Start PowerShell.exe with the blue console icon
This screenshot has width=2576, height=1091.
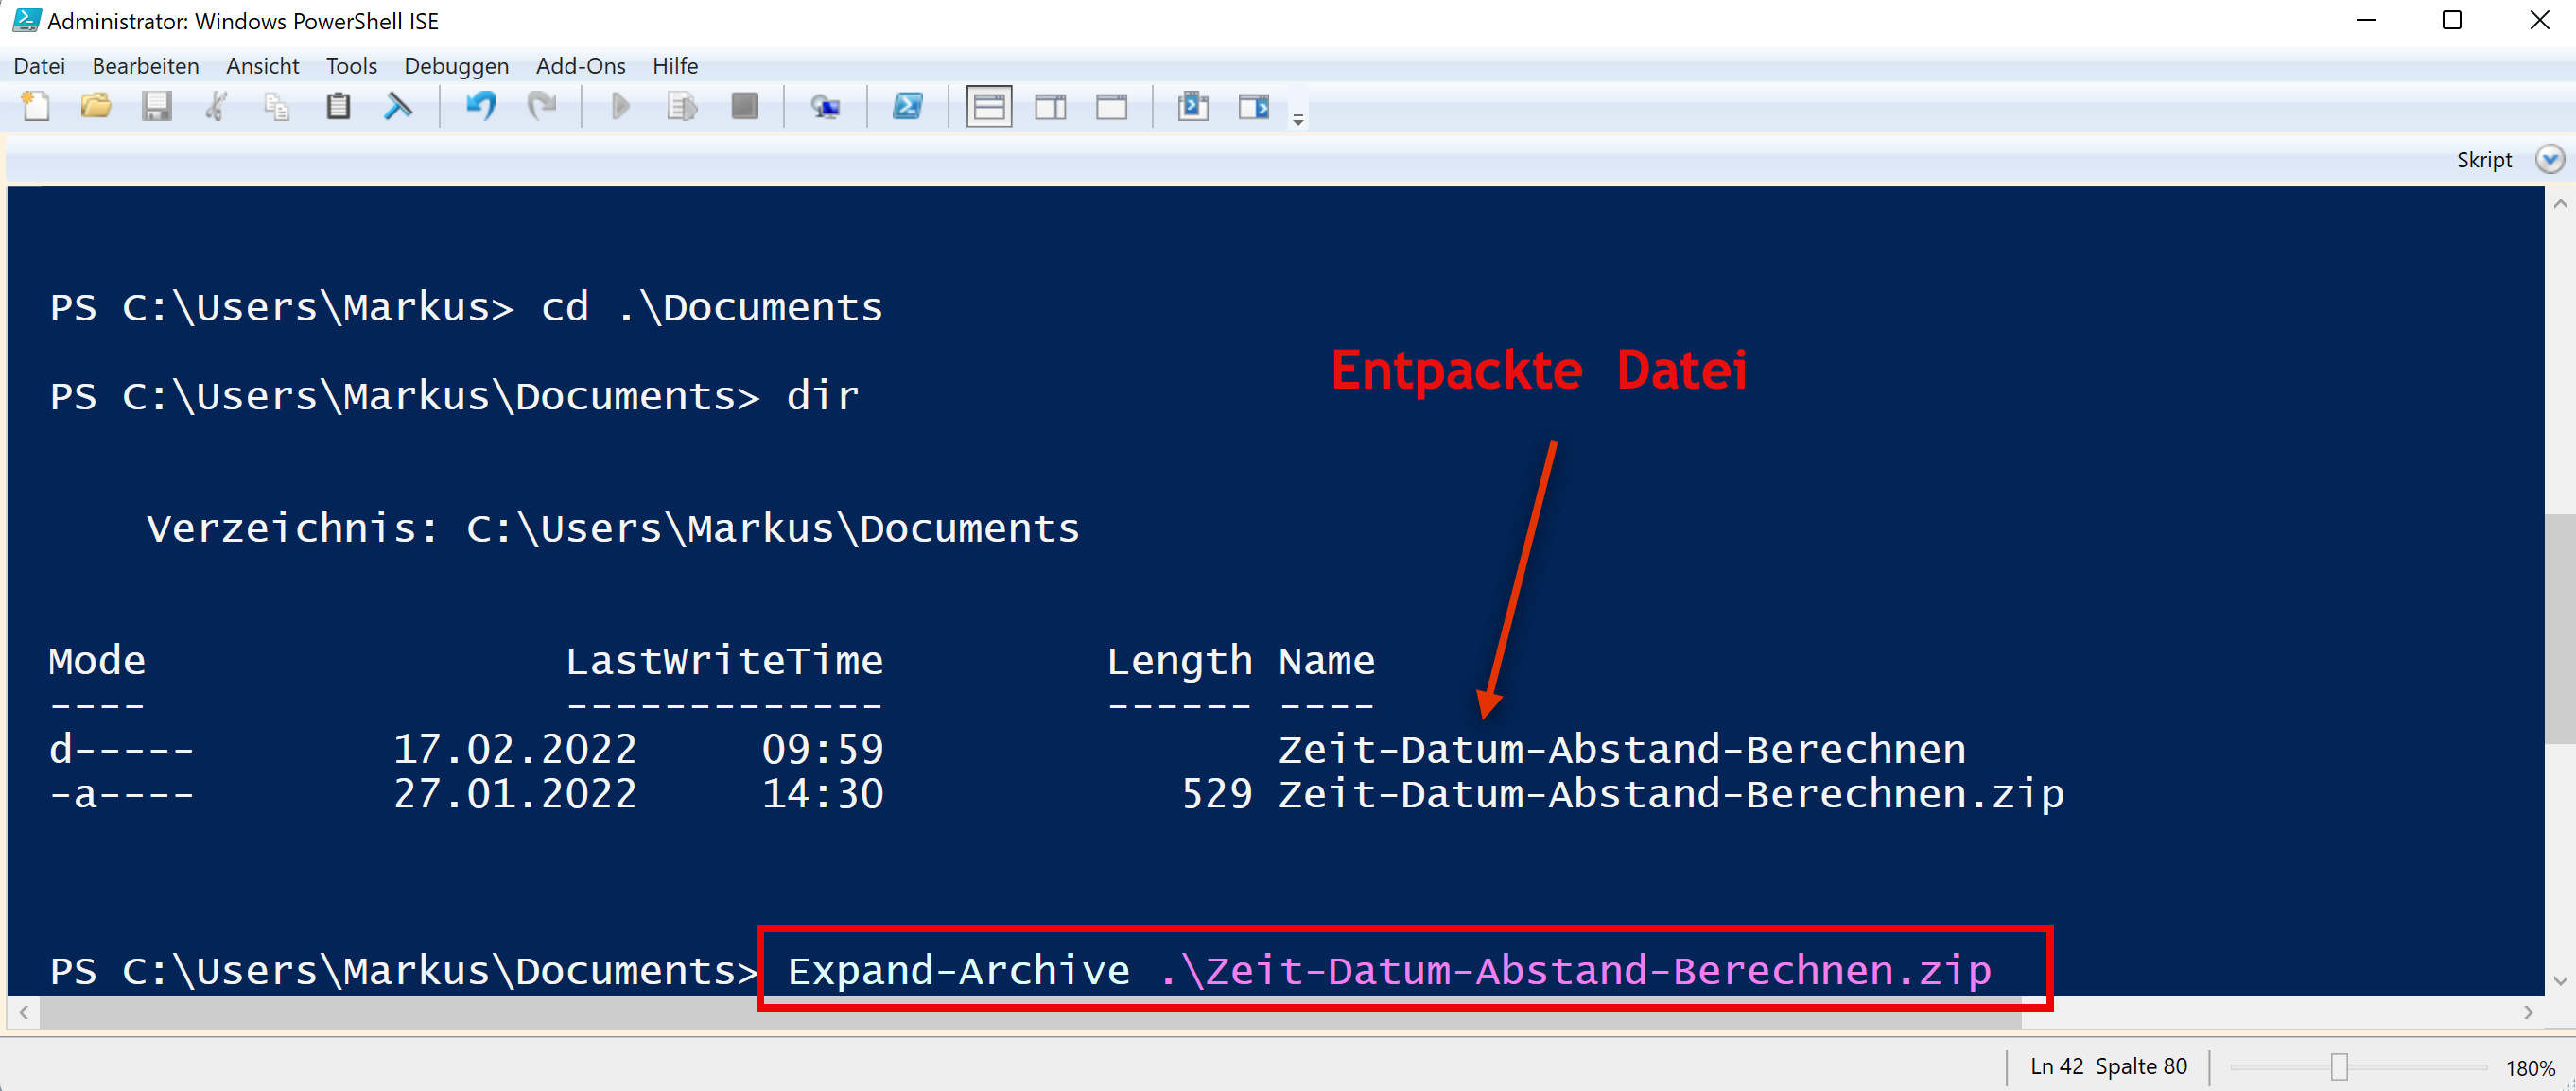pos(907,107)
